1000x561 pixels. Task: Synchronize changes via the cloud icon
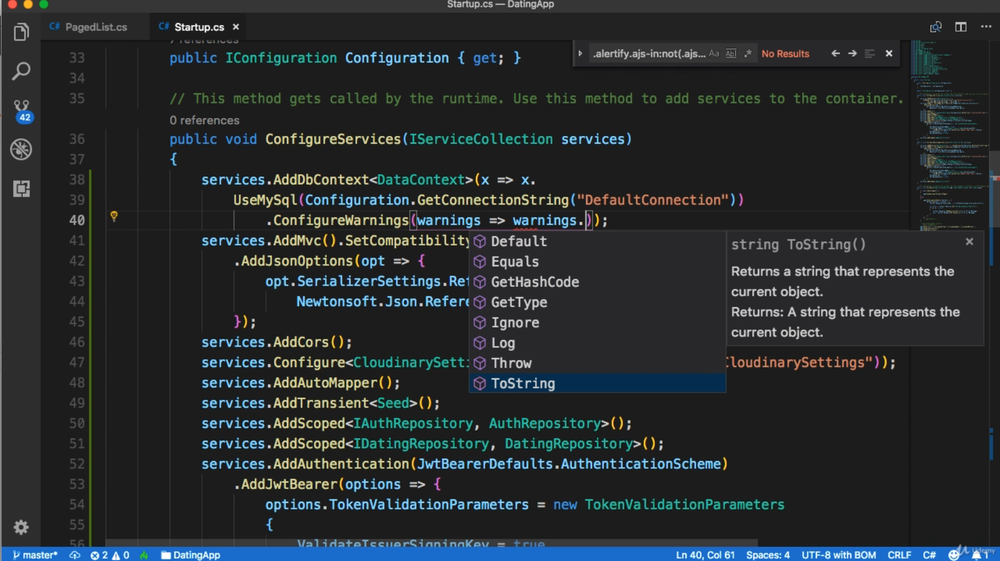75,555
